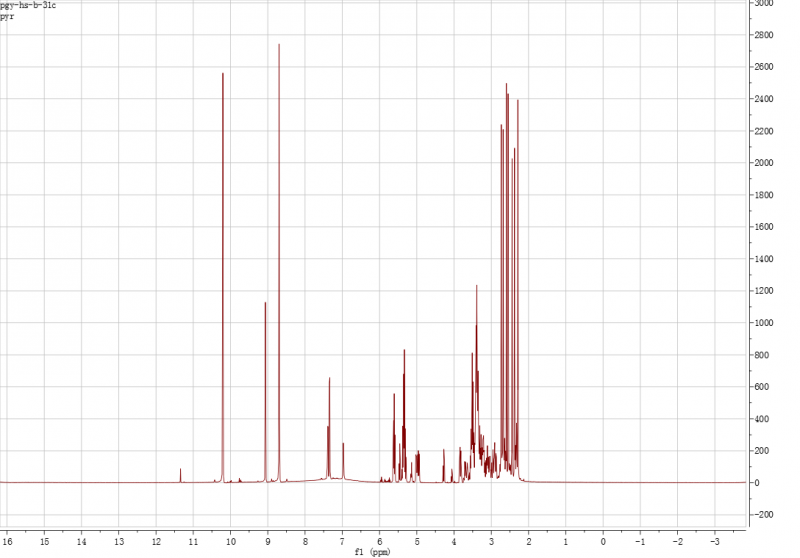Click x-axis tick label 11

coord(193,542)
